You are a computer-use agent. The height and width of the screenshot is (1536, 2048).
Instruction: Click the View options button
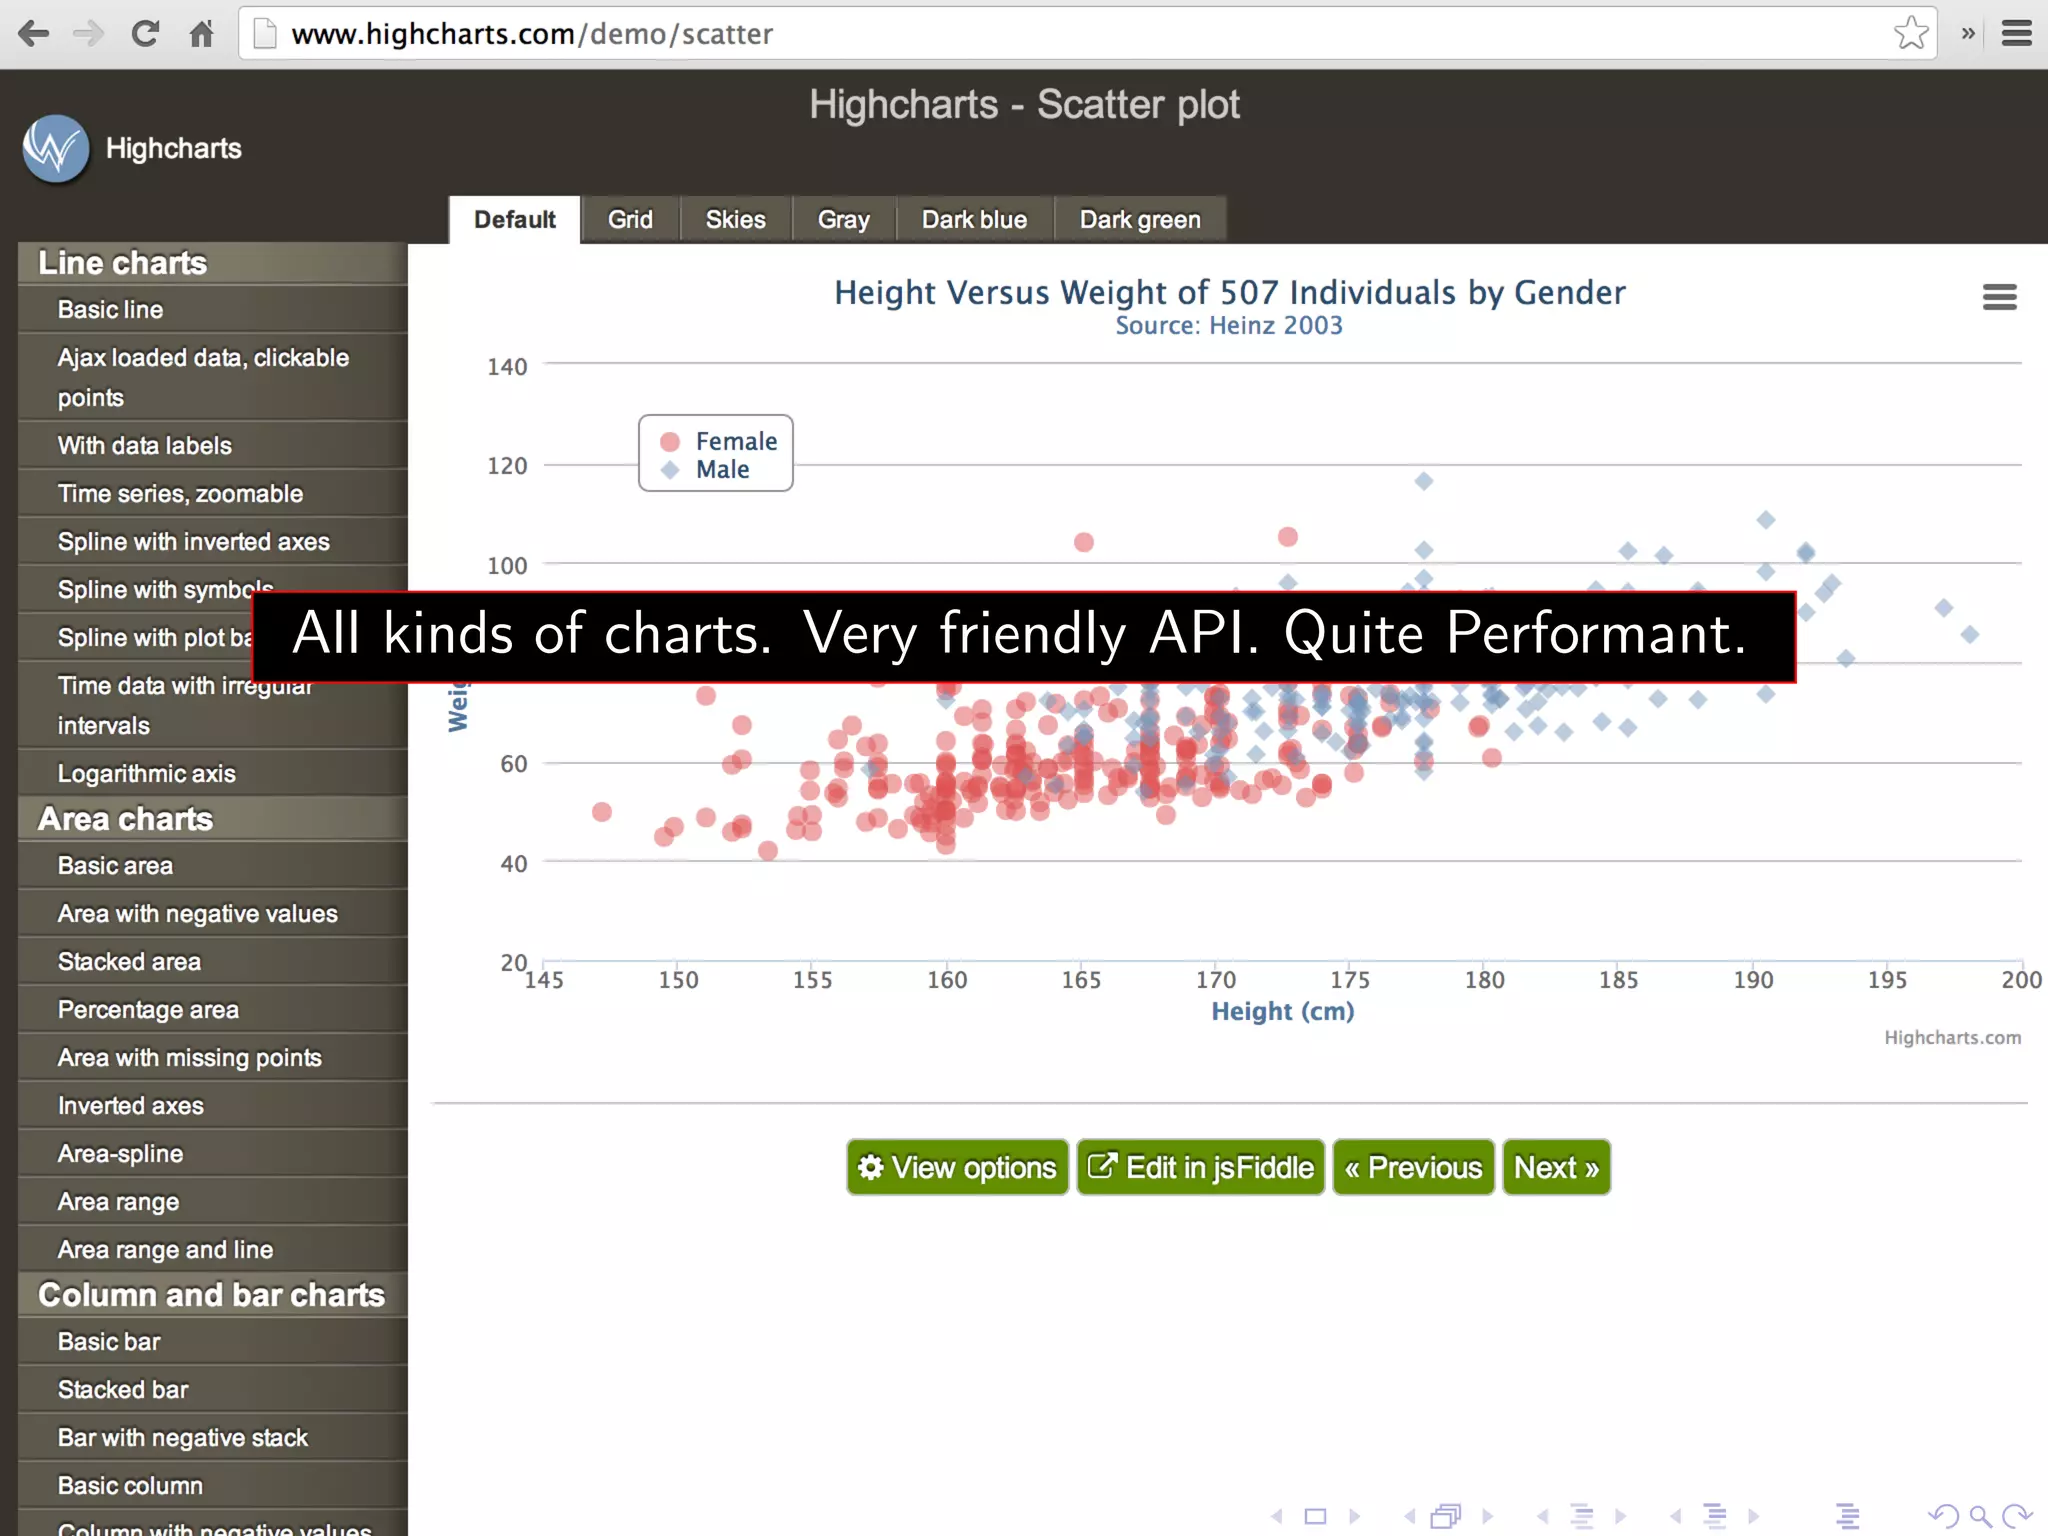coord(957,1167)
